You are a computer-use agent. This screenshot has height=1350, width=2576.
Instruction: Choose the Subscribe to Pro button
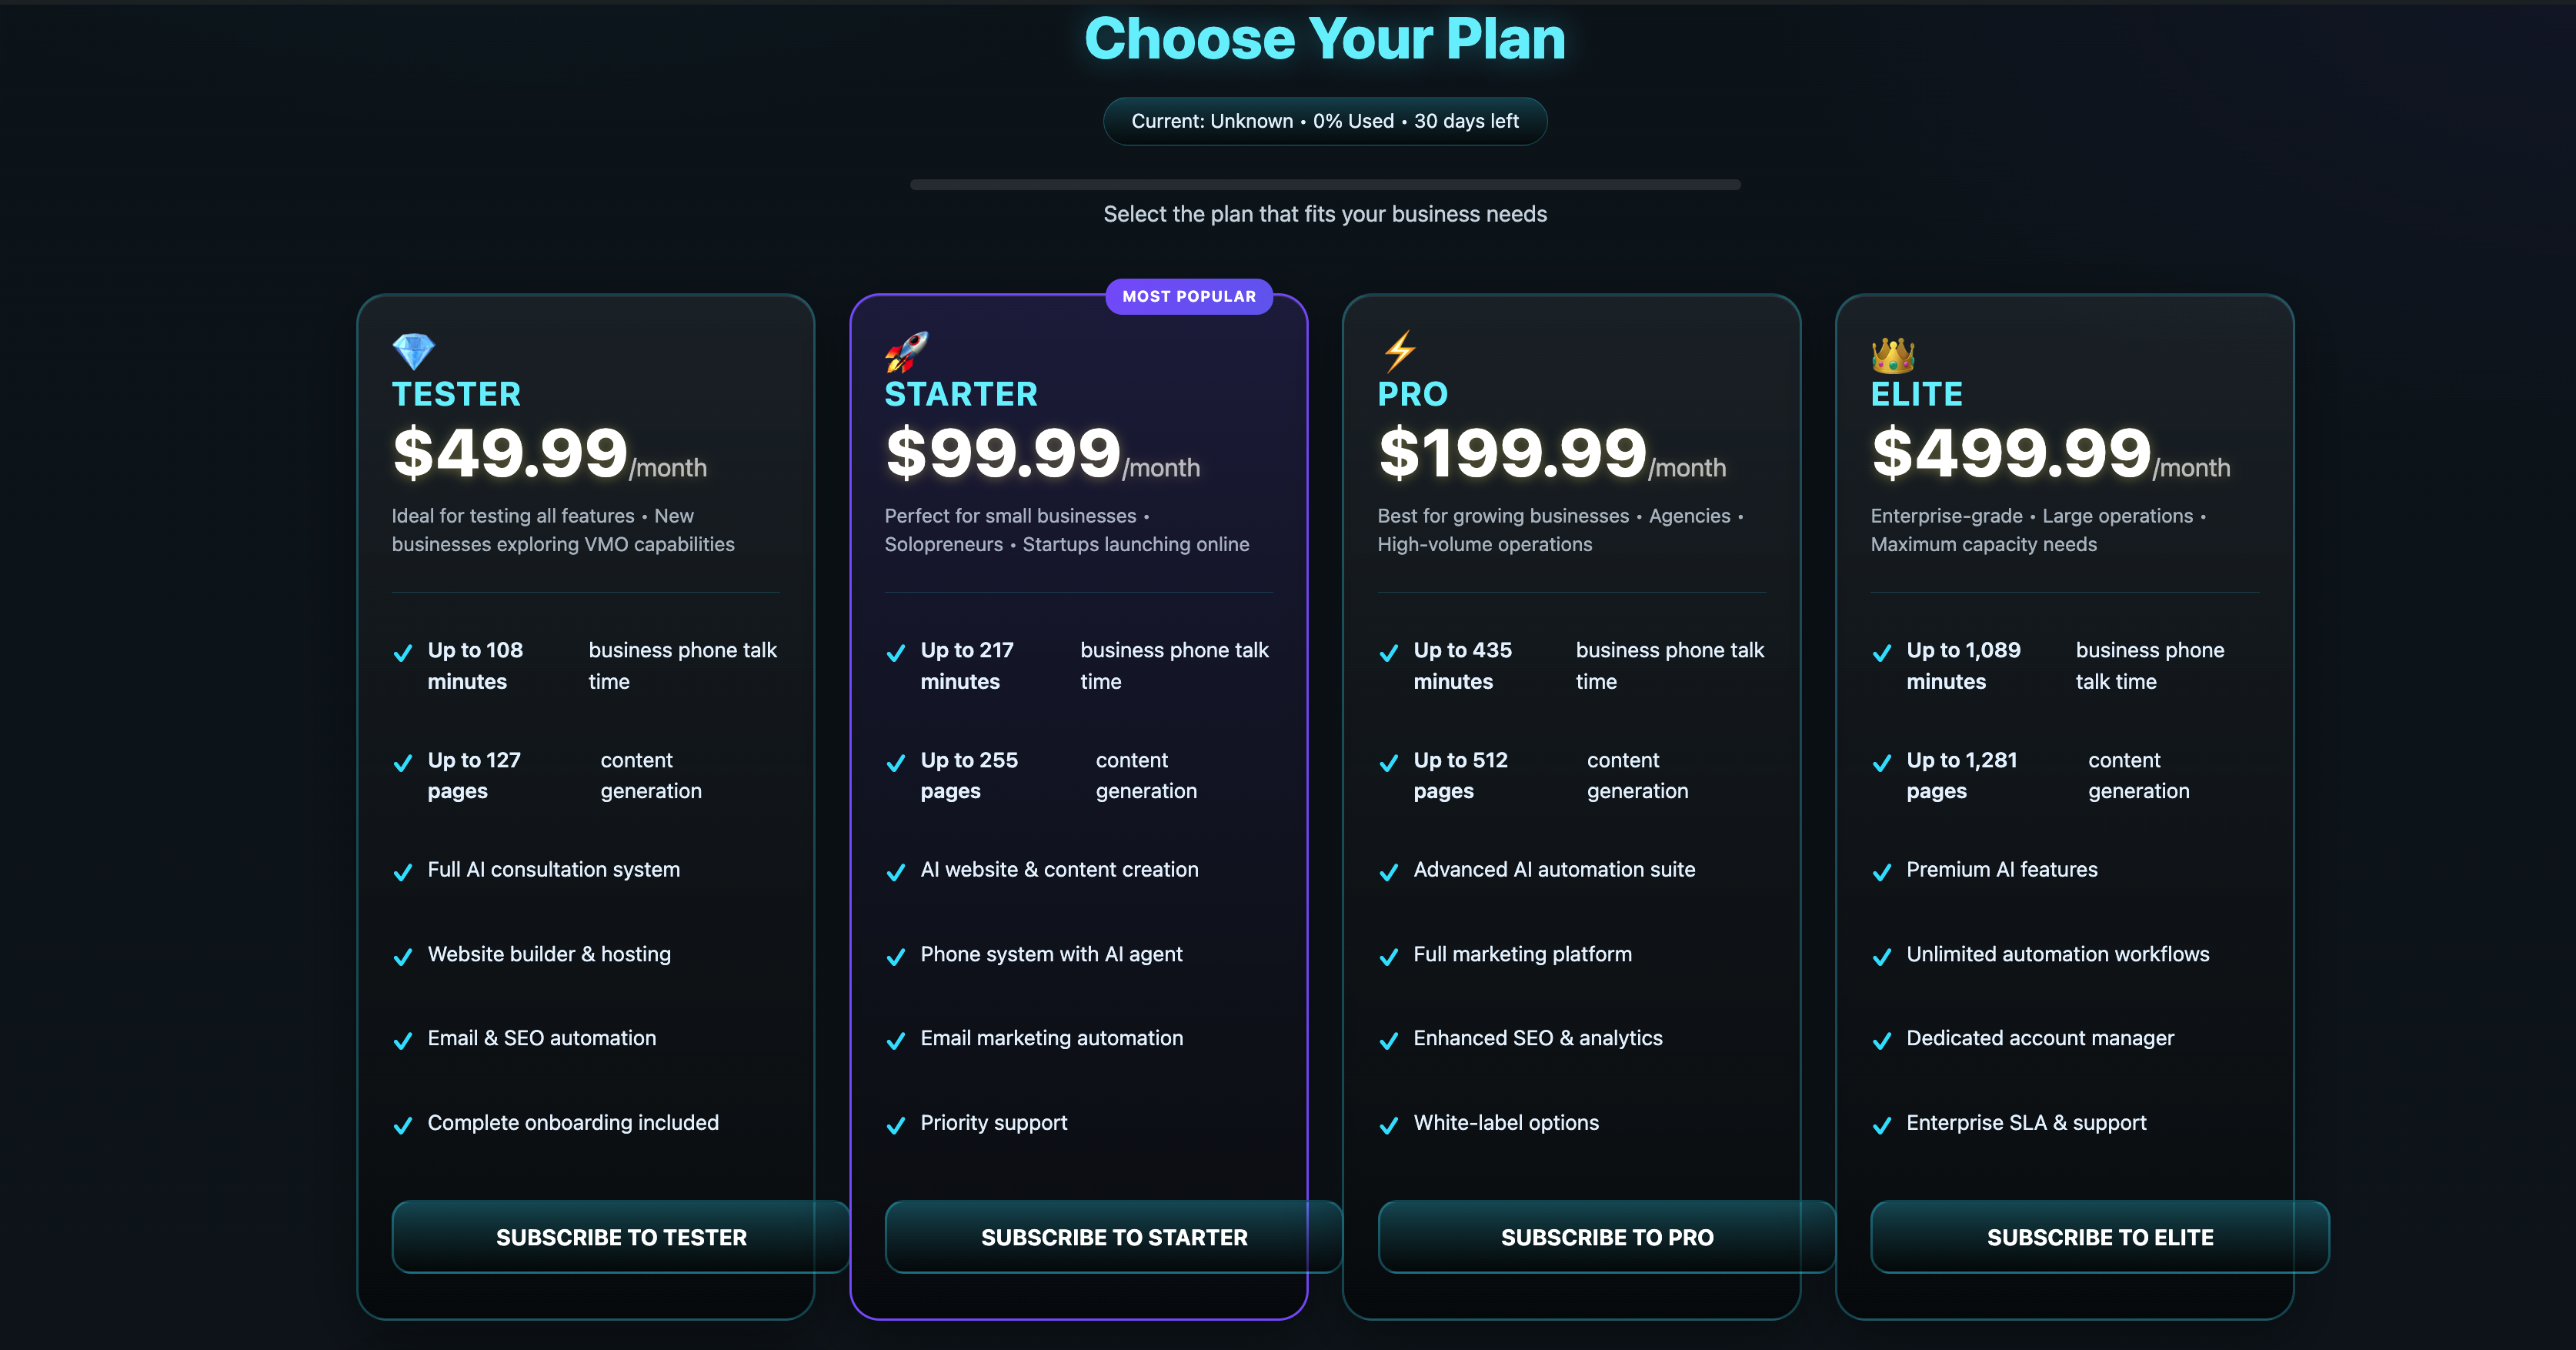click(1606, 1237)
